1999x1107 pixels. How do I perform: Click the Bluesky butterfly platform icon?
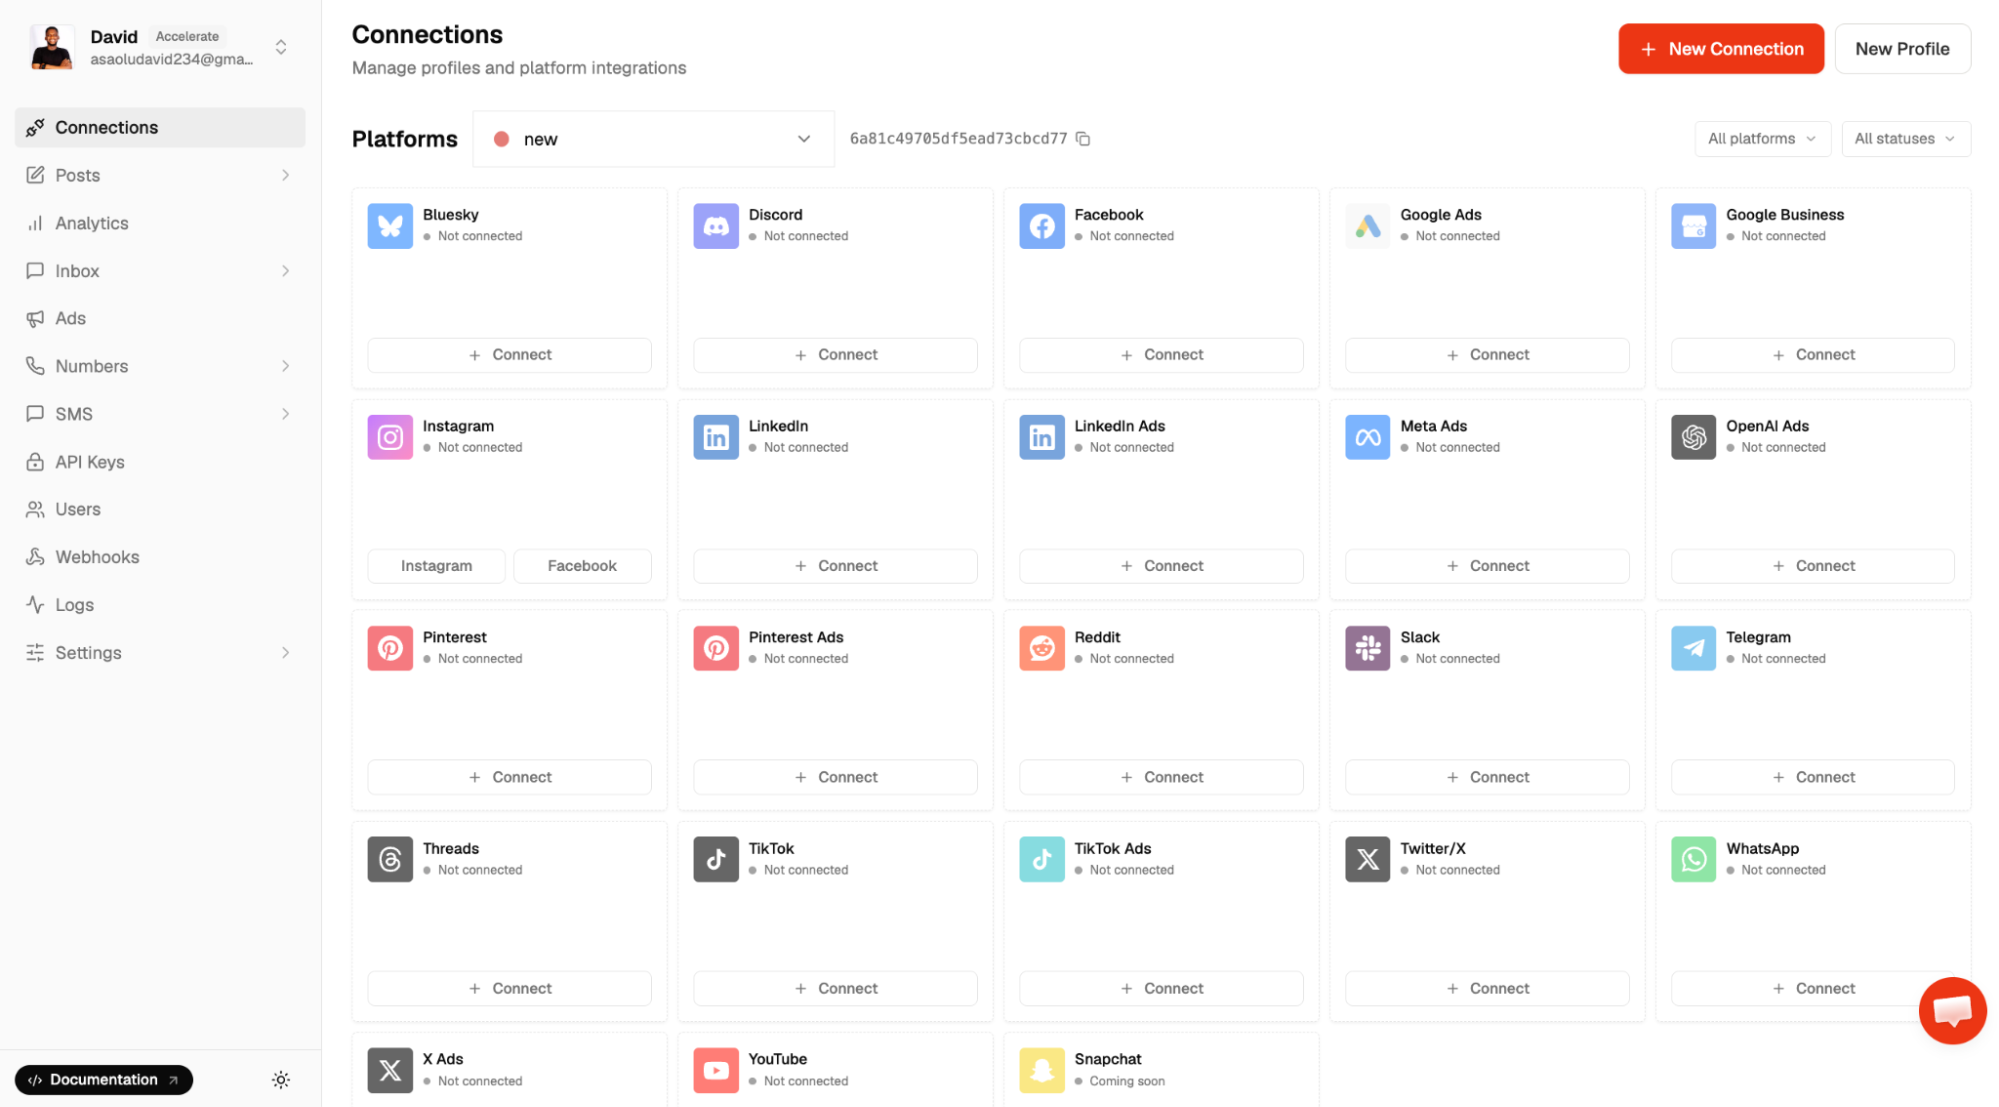click(x=390, y=226)
